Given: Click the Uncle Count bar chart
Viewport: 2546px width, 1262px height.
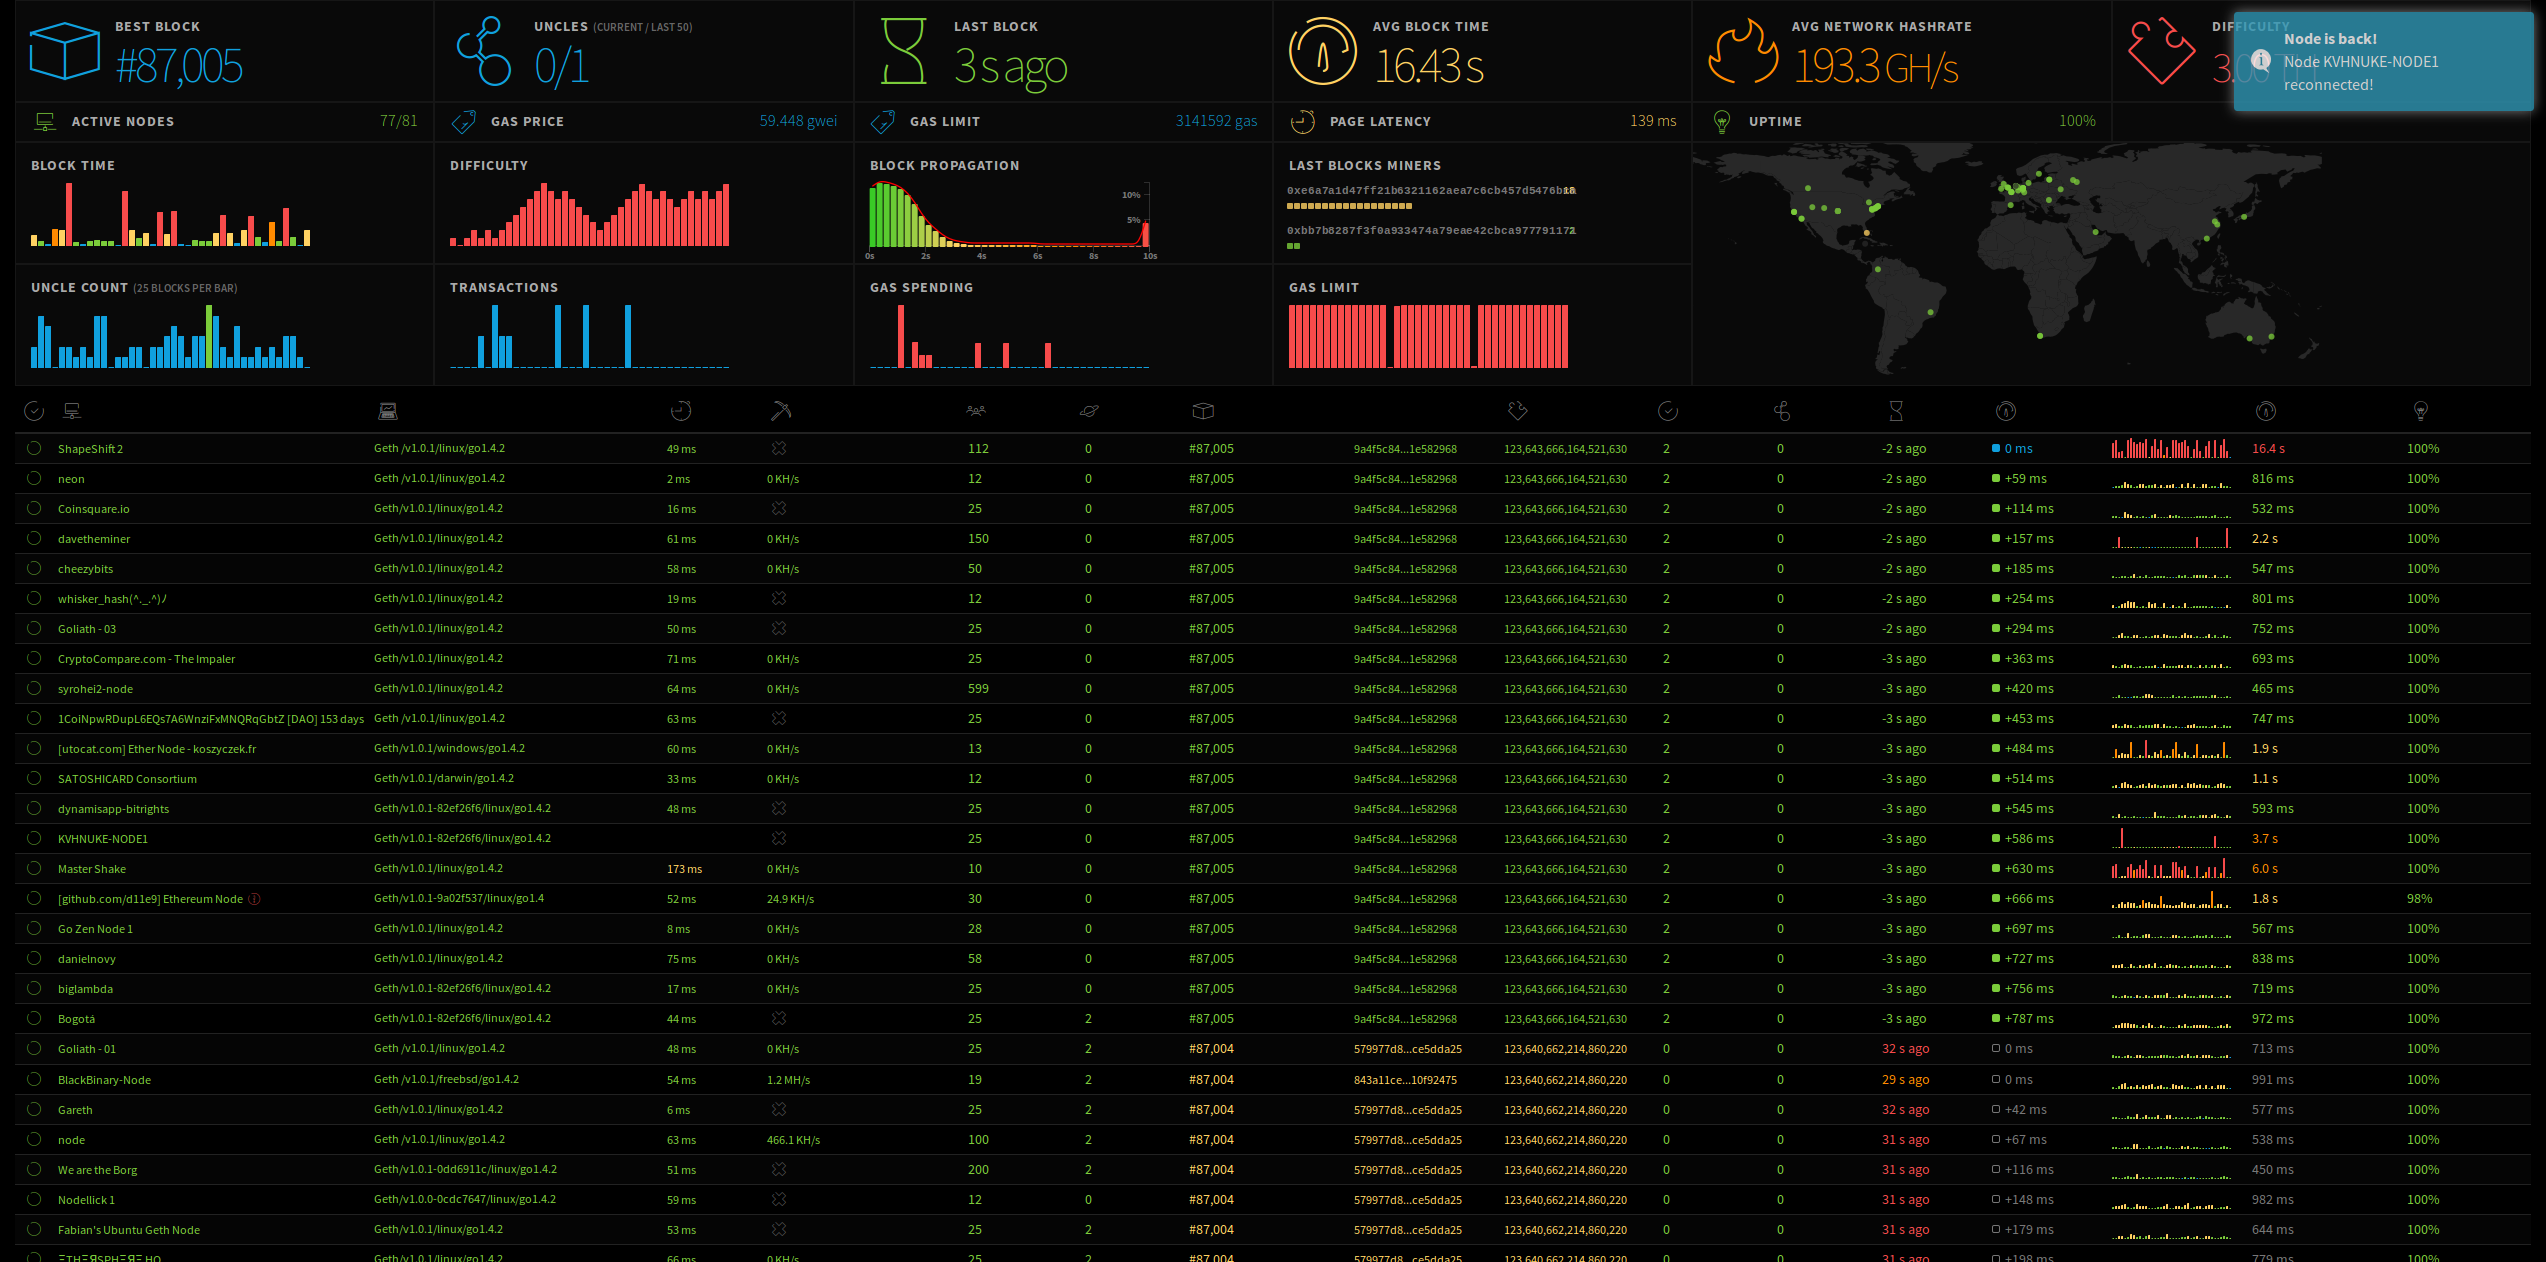Looking at the screenshot, I should (170, 336).
